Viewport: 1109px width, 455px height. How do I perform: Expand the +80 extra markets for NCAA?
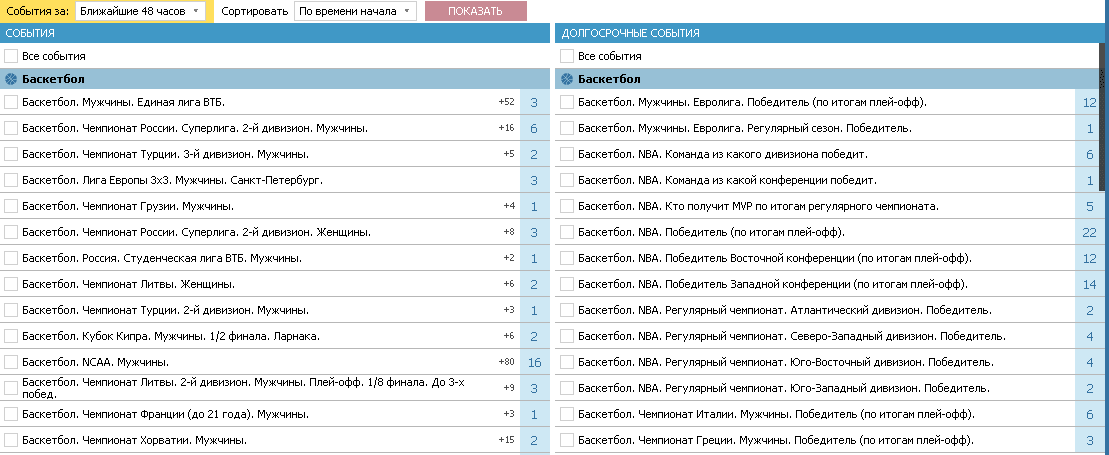506,362
